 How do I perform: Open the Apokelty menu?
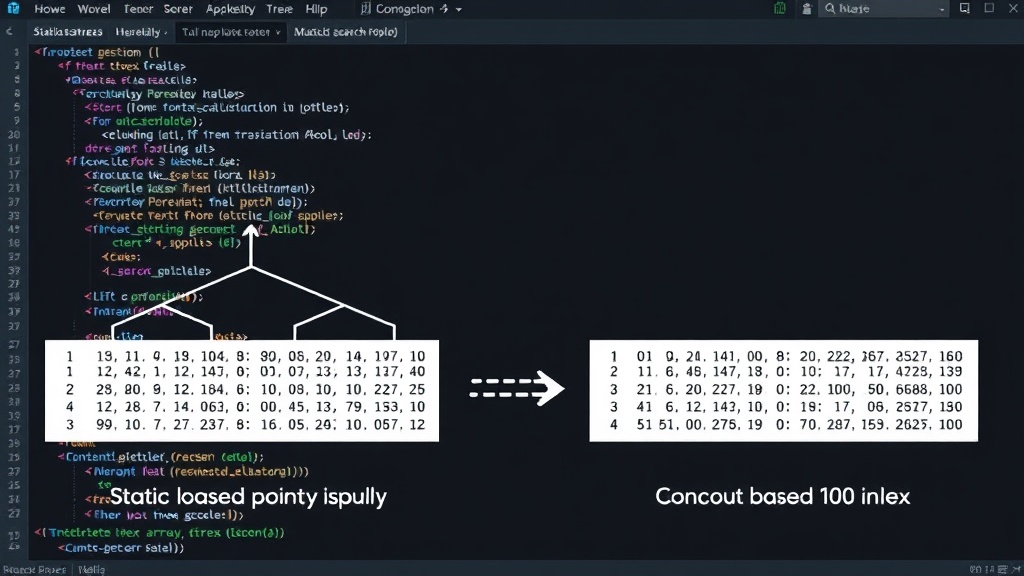[x=230, y=9]
